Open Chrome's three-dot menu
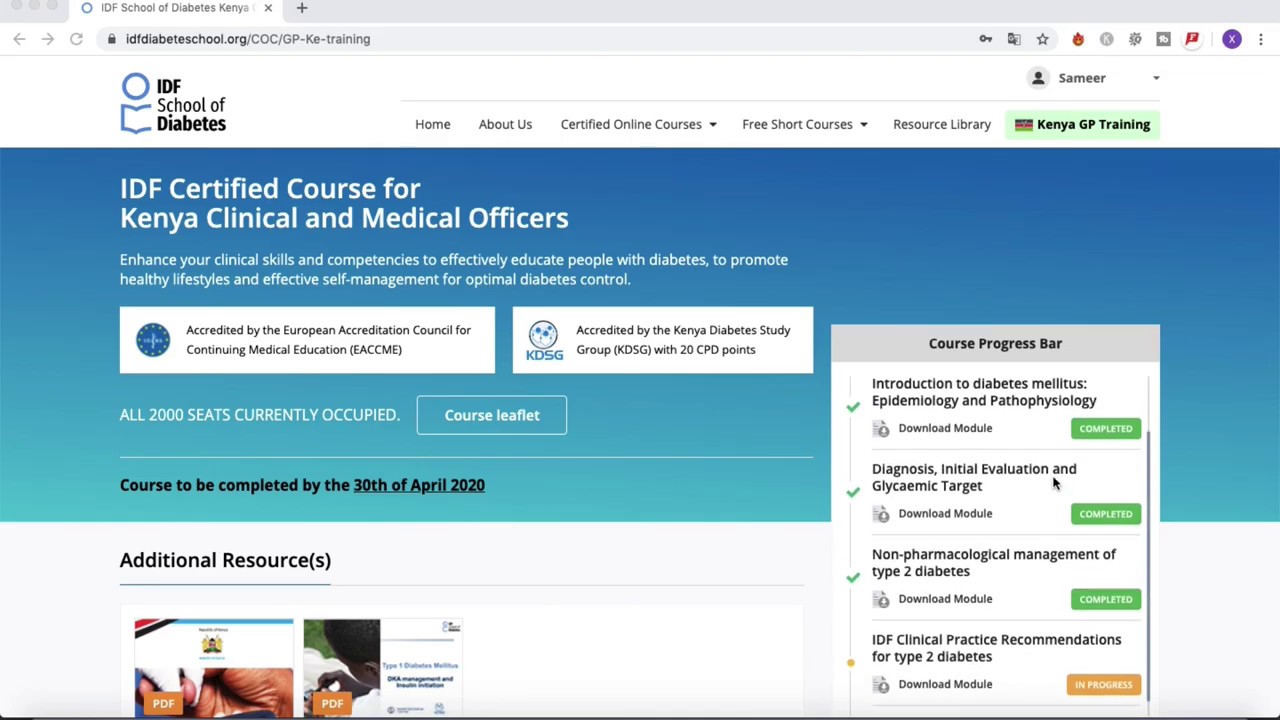This screenshot has width=1280, height=720. click(x=1261, y=39)
